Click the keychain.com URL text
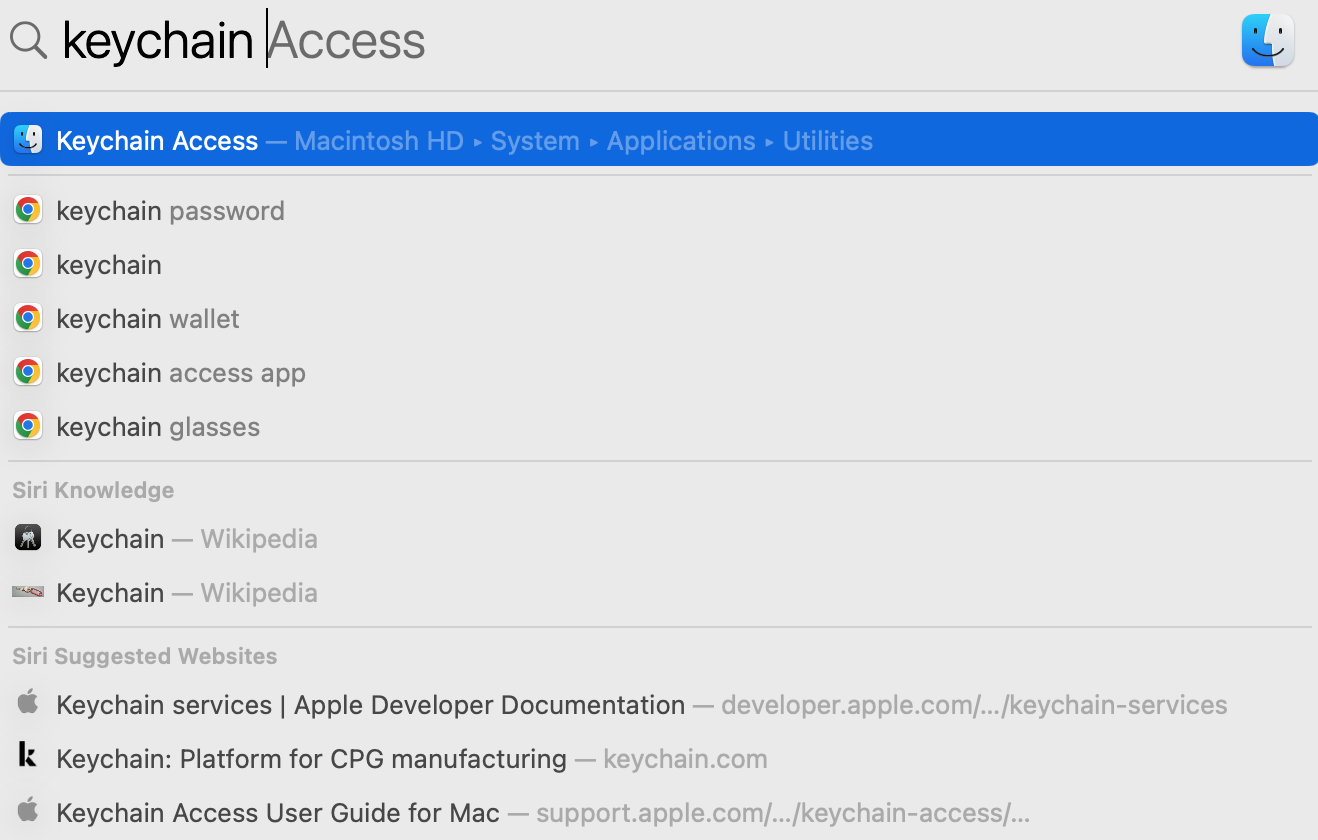 pos(685,759)
